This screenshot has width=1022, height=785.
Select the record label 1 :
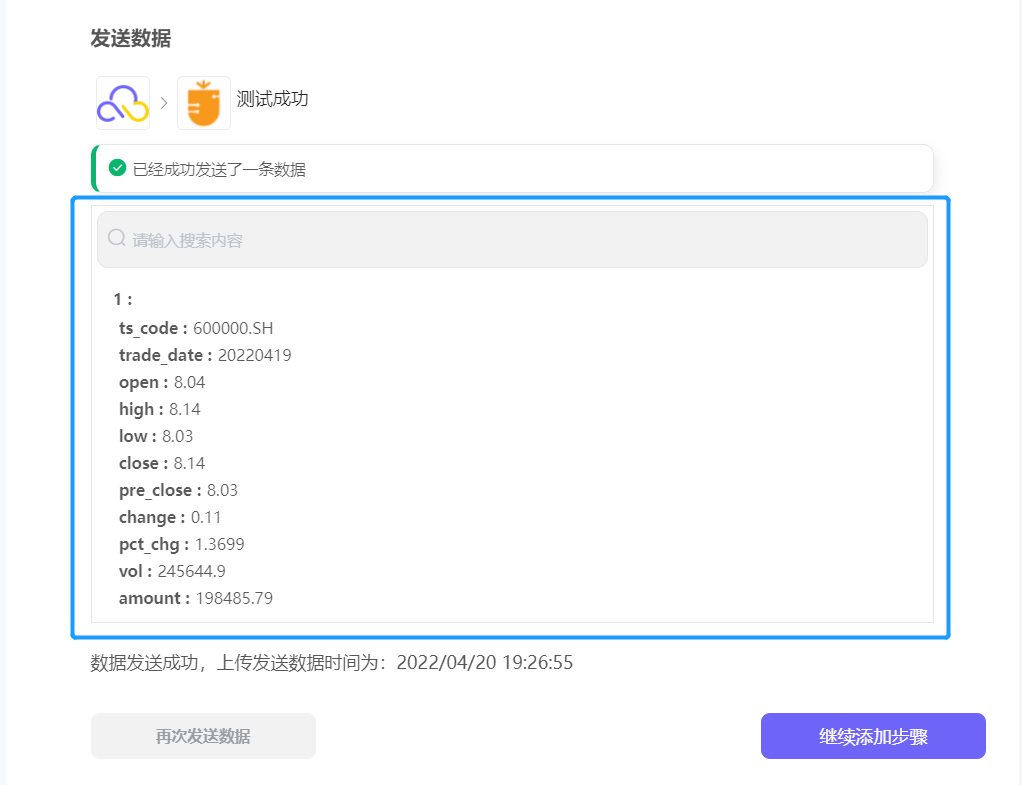click(x=123, y=299)
